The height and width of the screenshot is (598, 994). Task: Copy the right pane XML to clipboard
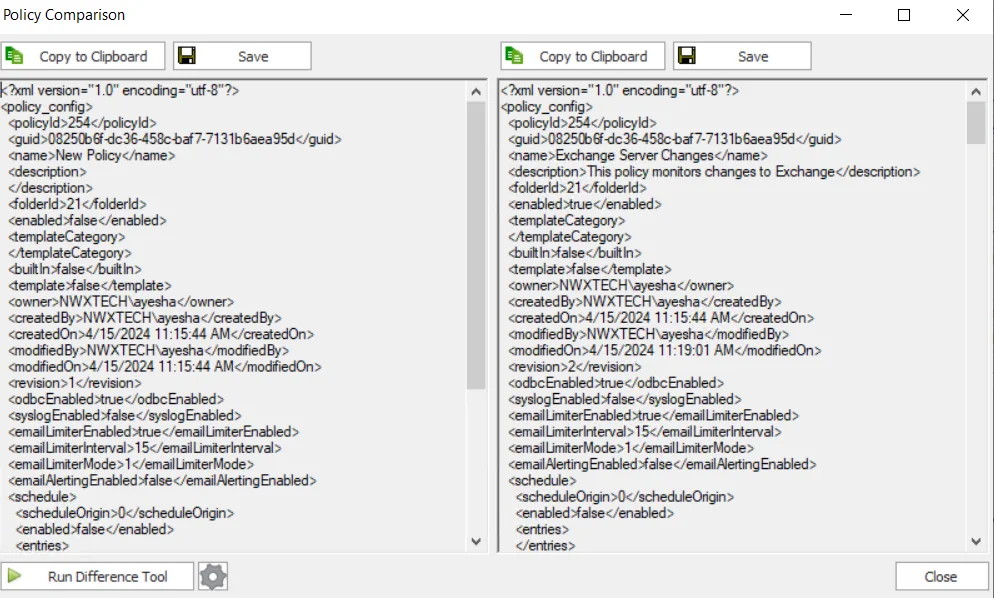pos(583,56)
